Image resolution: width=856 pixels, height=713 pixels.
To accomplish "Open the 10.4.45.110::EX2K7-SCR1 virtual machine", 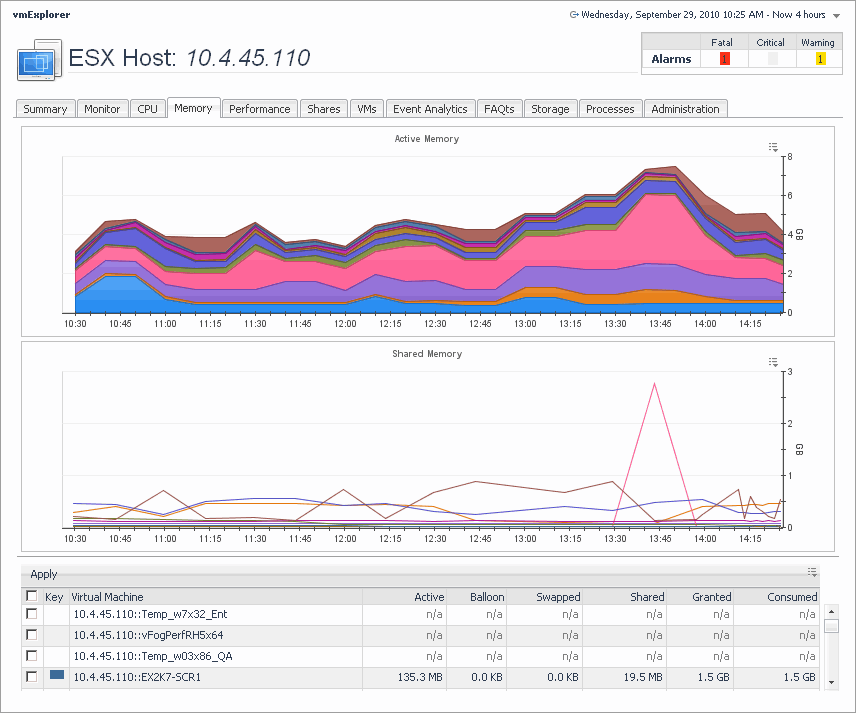I will tap(137, 677).
